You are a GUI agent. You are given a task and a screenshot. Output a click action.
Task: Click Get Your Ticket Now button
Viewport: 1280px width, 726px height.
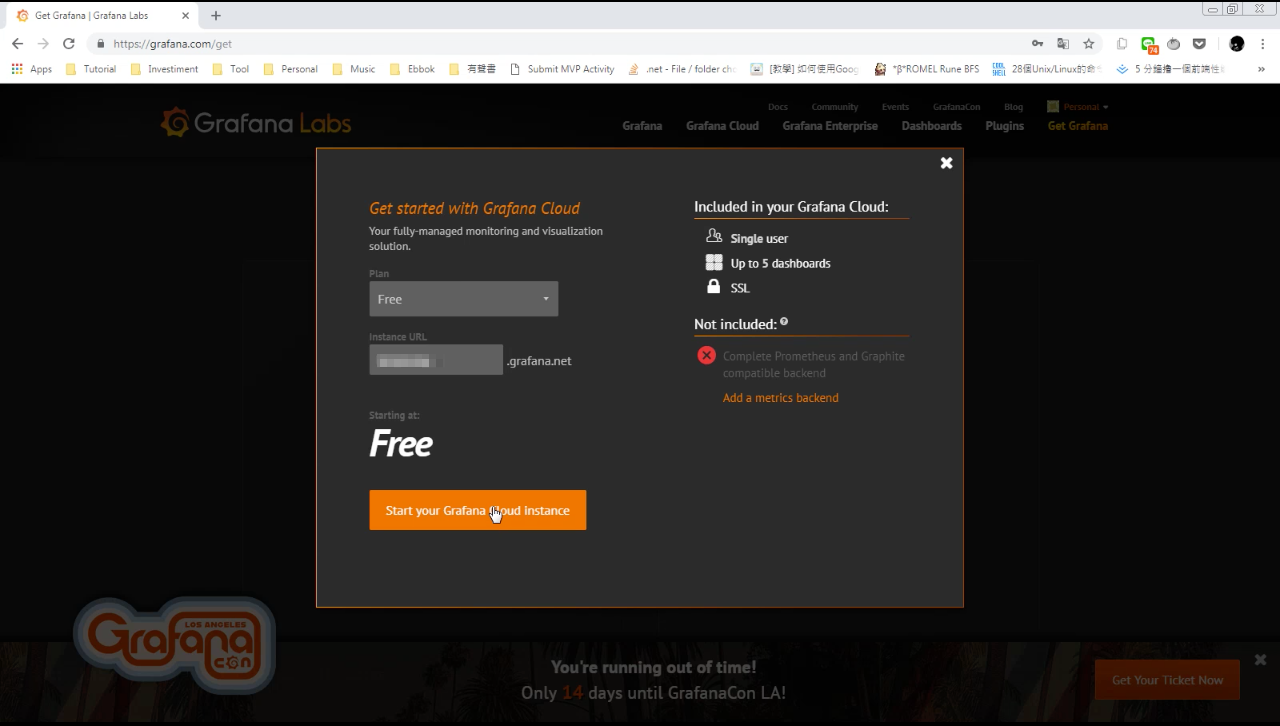coord(1167,680)
